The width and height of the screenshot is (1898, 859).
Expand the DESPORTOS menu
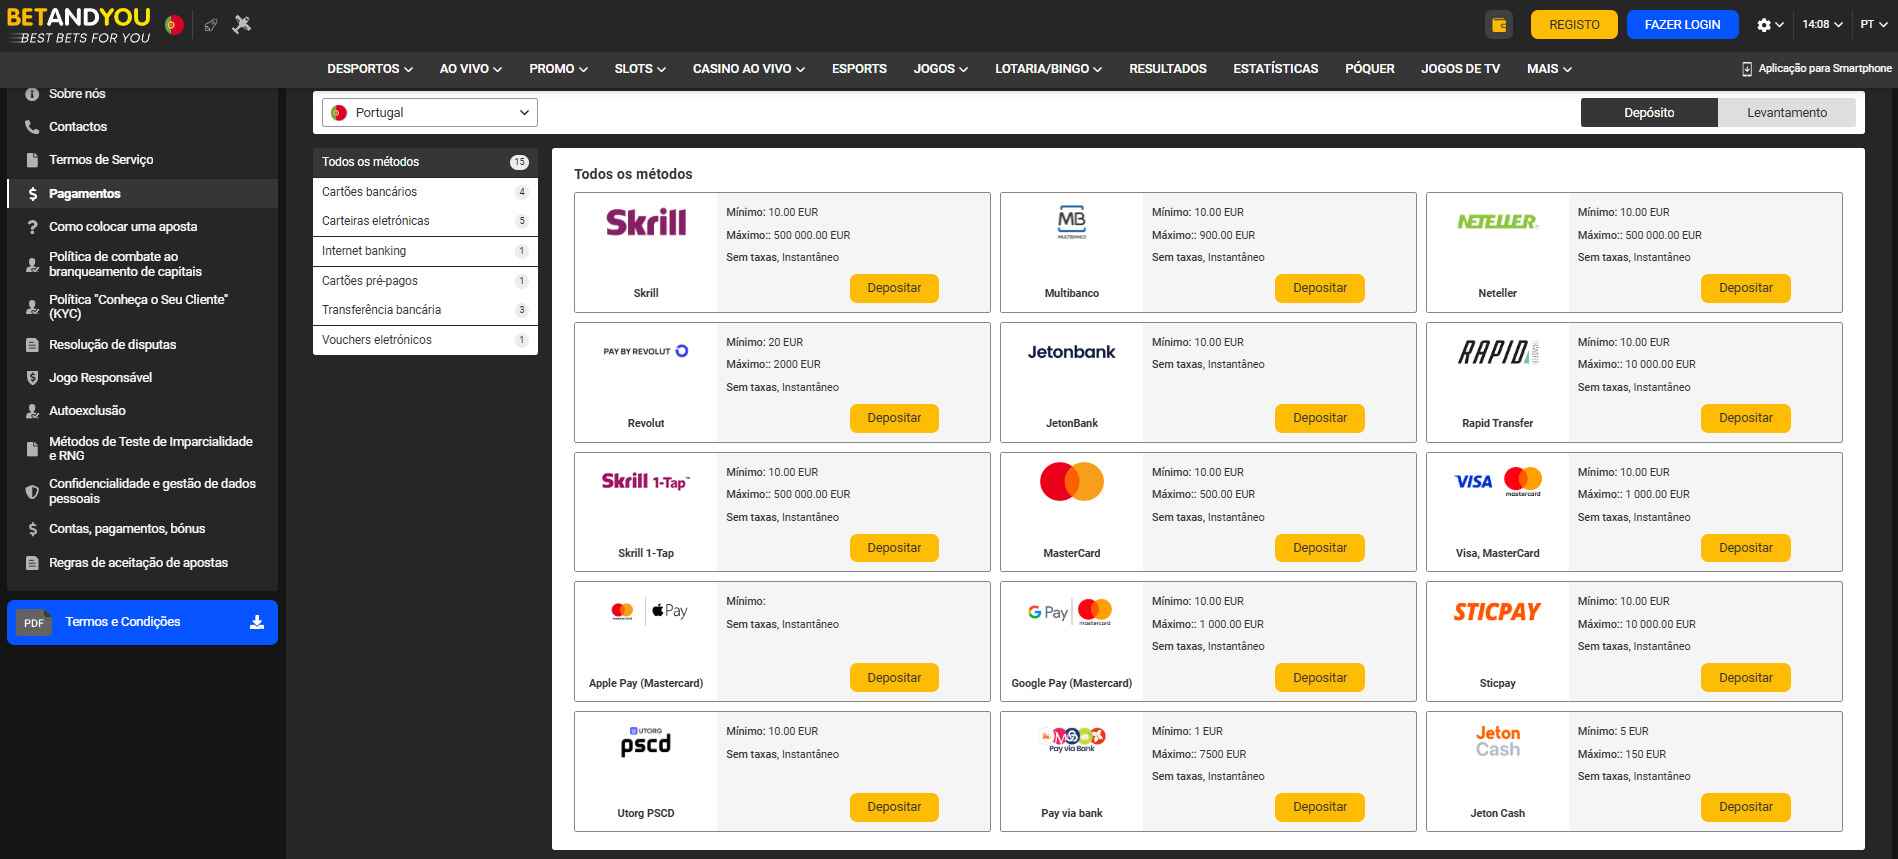click(369, 69)
